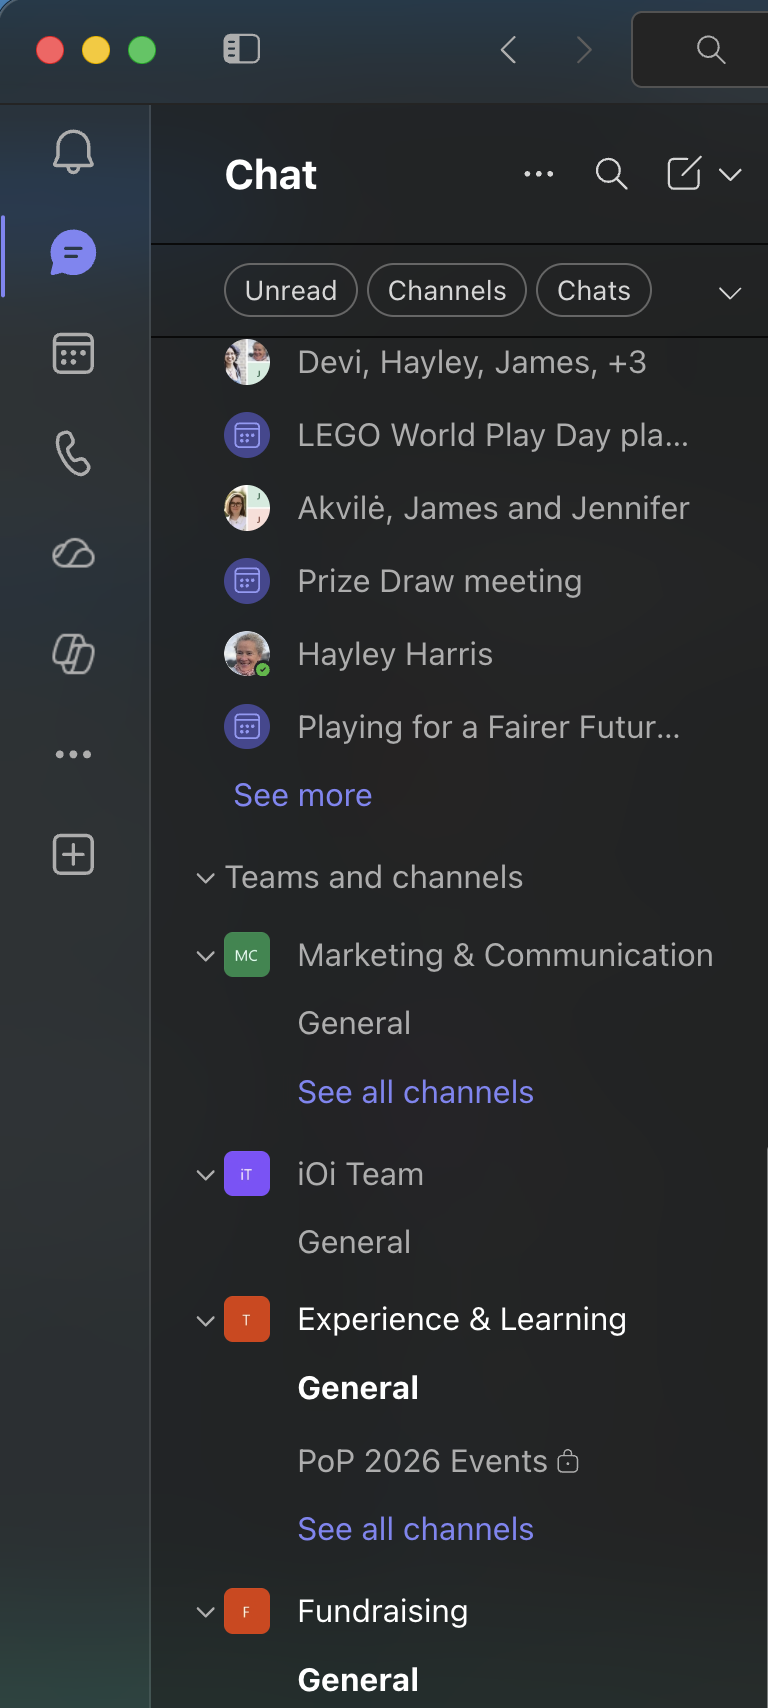
Task: Open the OneDrive cloud icon
Action: click(x=73, y=554)
